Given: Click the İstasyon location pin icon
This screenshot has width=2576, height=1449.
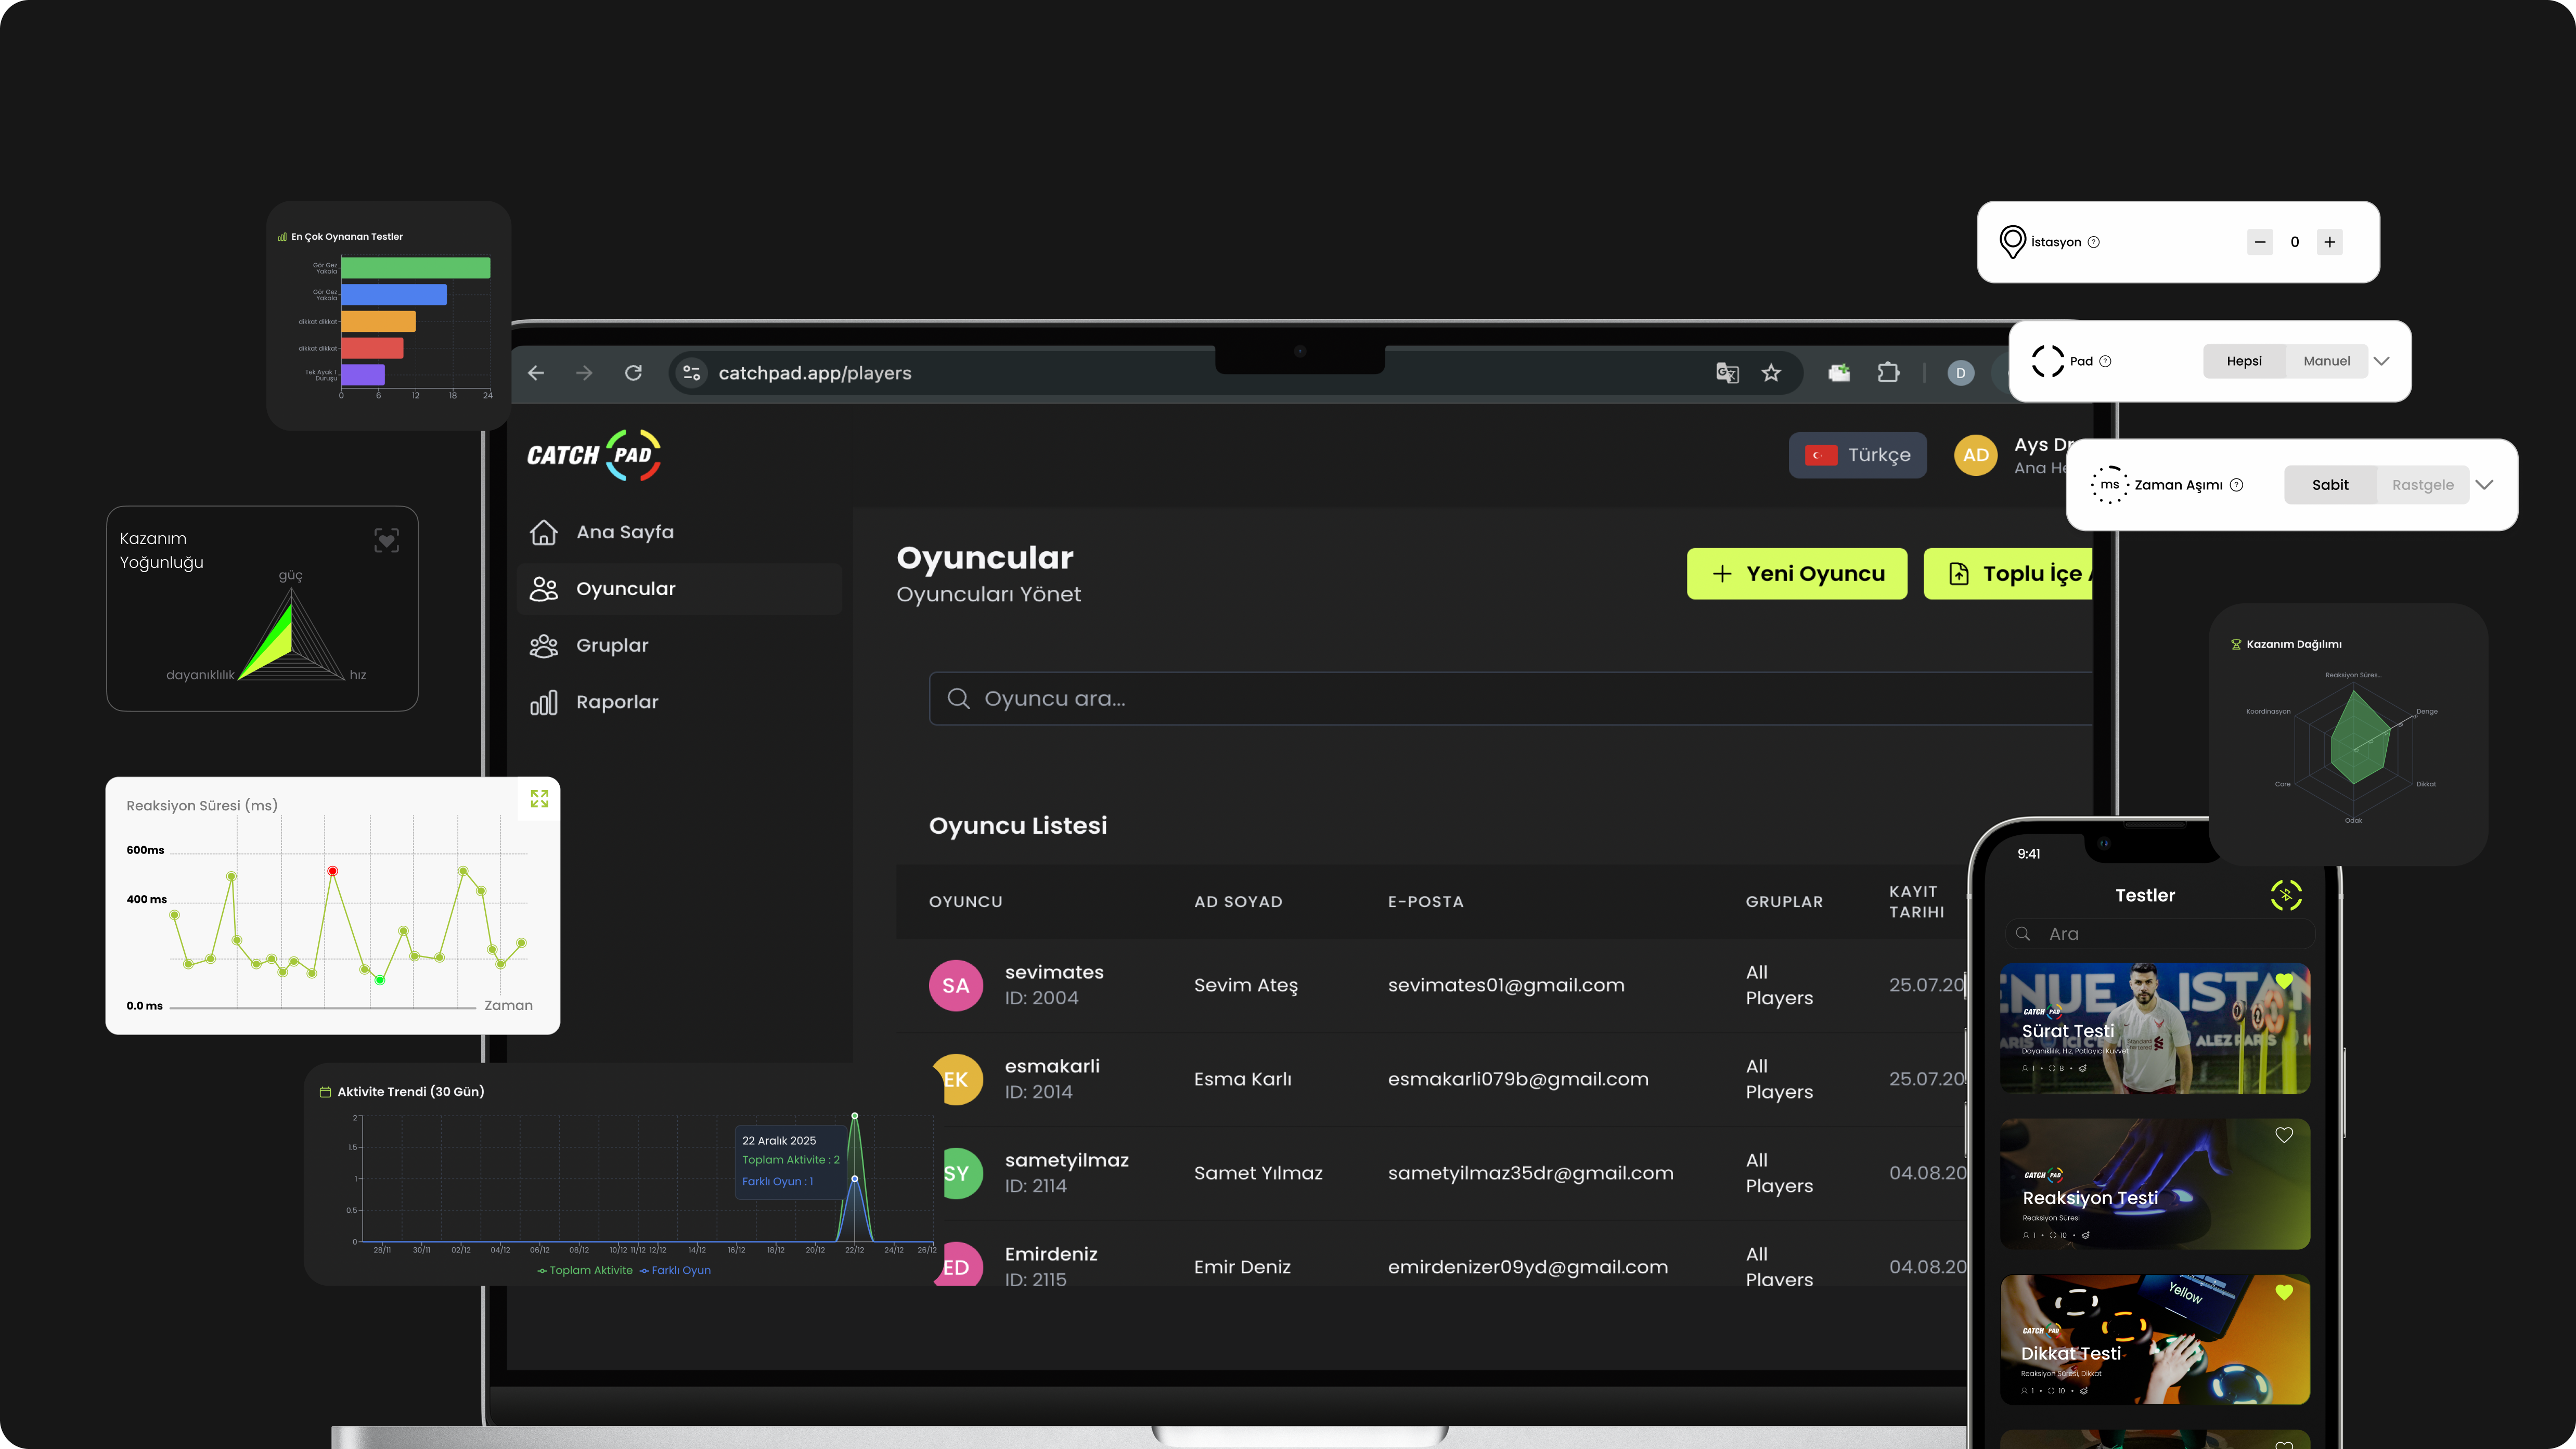Looking at the screenshot, I should point(2012,242).
